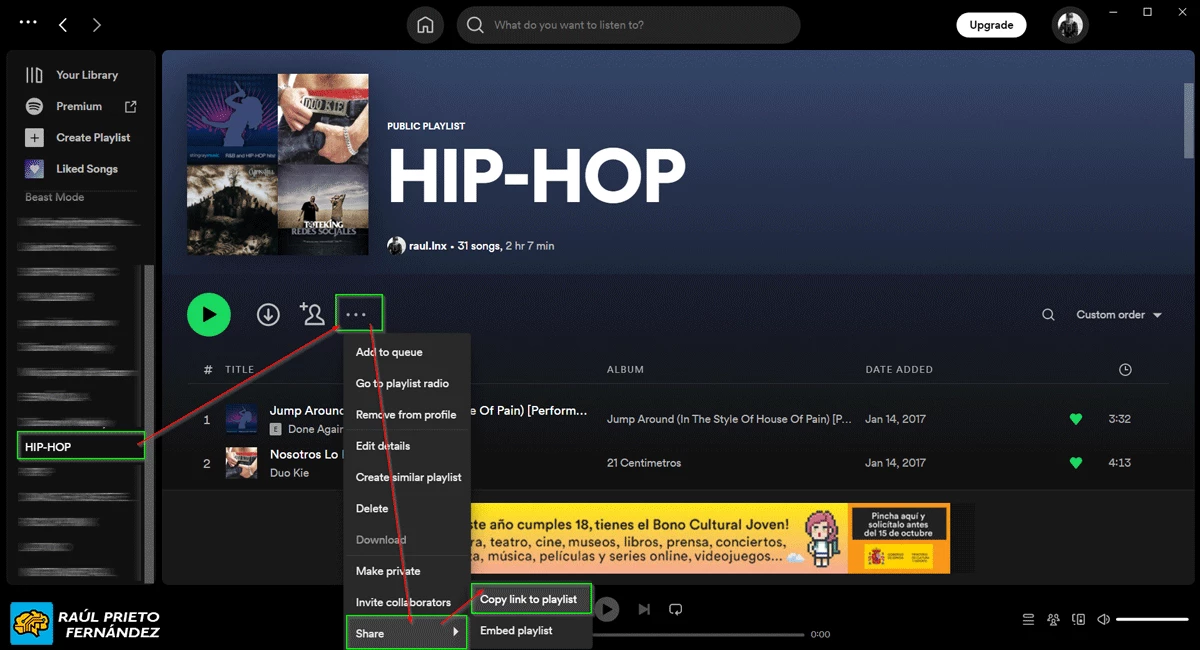Screen dimensions: 1200x650
Task: Toggle the green heart on Jump Around
Action: (1076, 419)
